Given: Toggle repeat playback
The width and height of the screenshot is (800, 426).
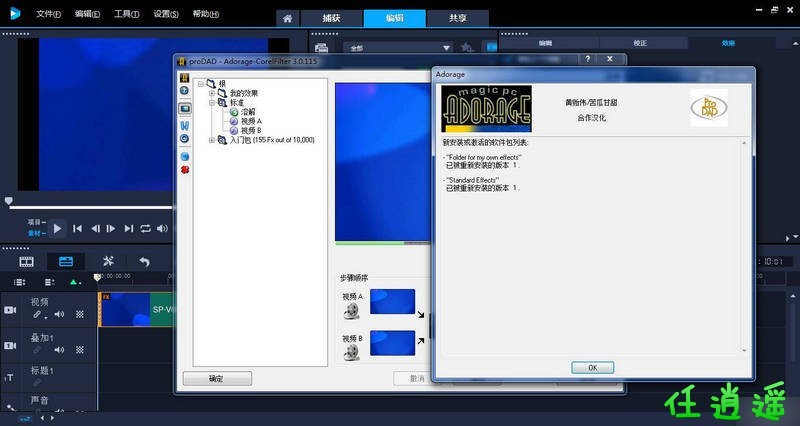Looking at the screenshot, I should (x=145, y=229).
